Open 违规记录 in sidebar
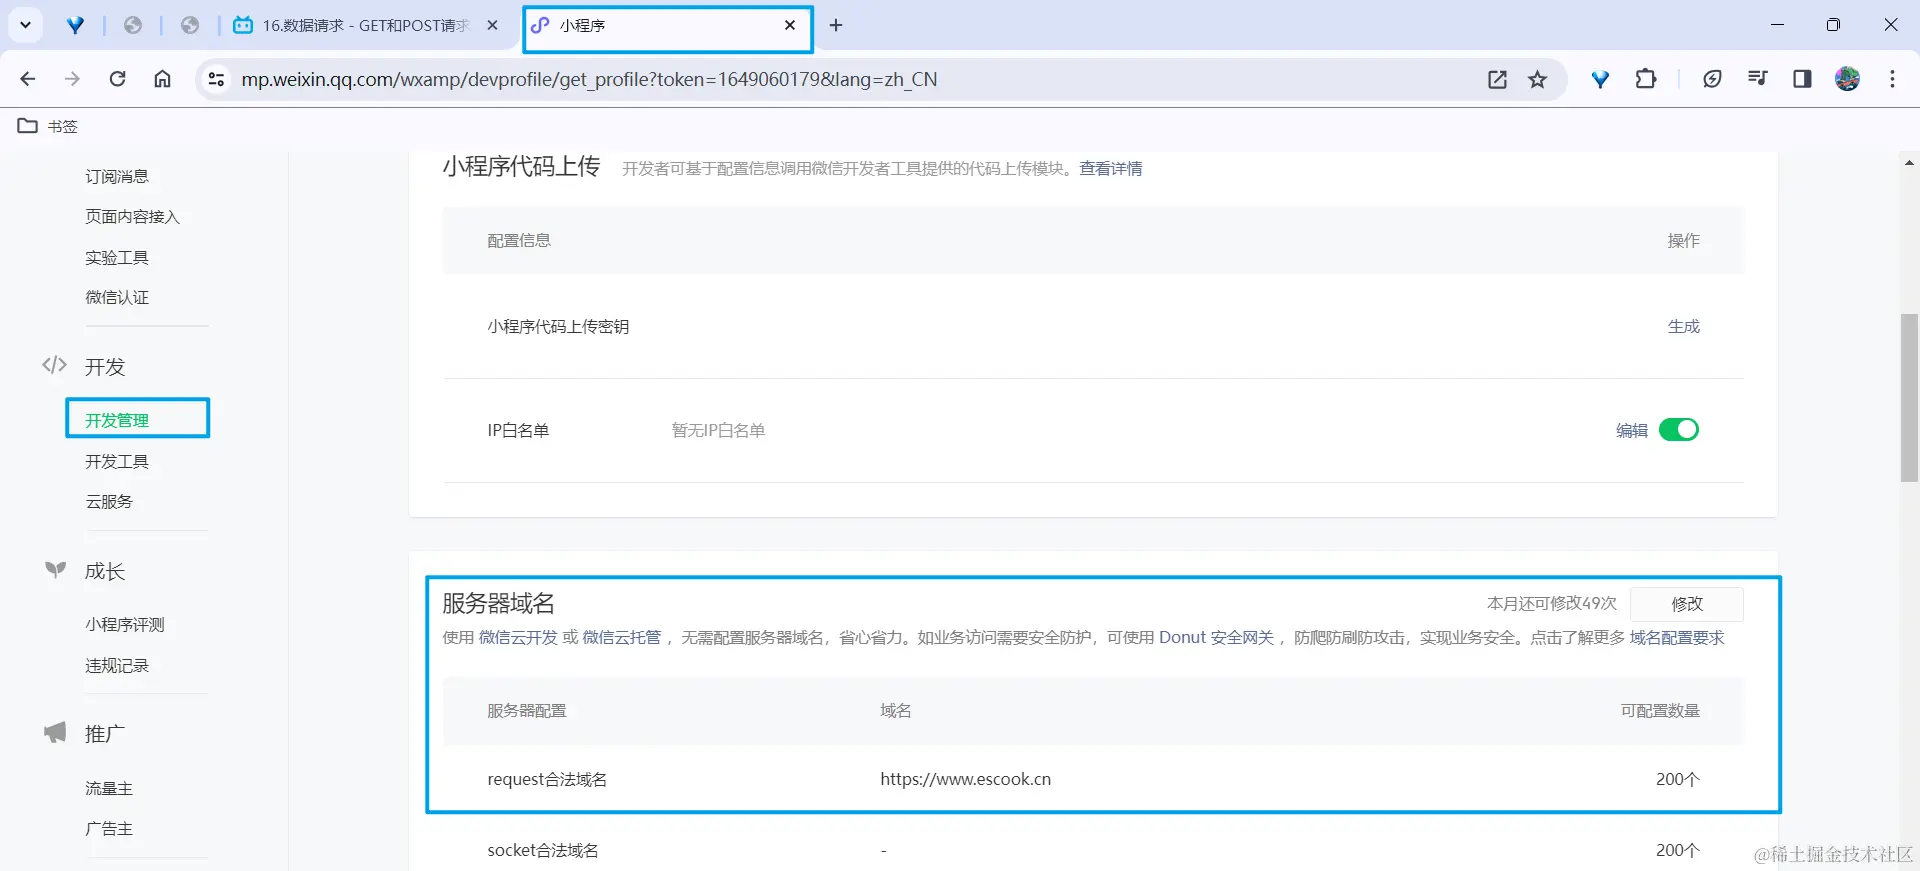 click(x=117, y=665)
